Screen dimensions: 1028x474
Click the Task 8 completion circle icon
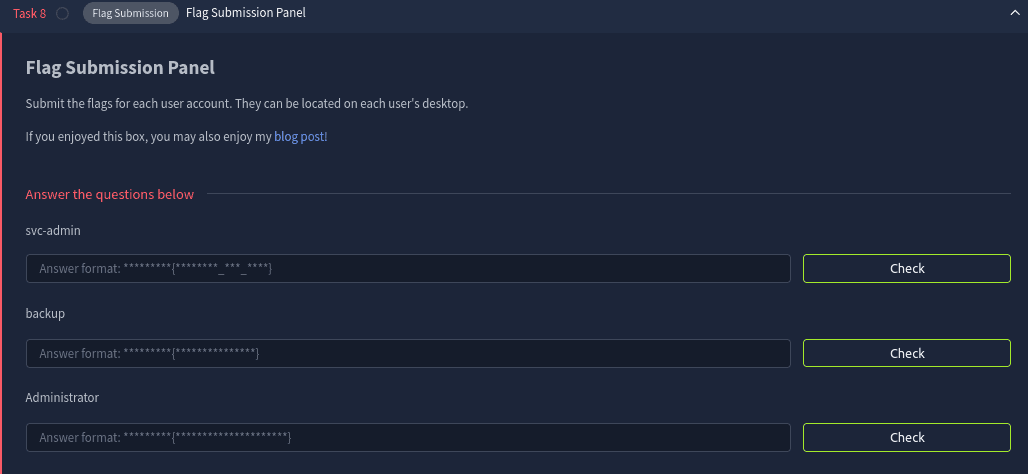(x=63, y=14)
